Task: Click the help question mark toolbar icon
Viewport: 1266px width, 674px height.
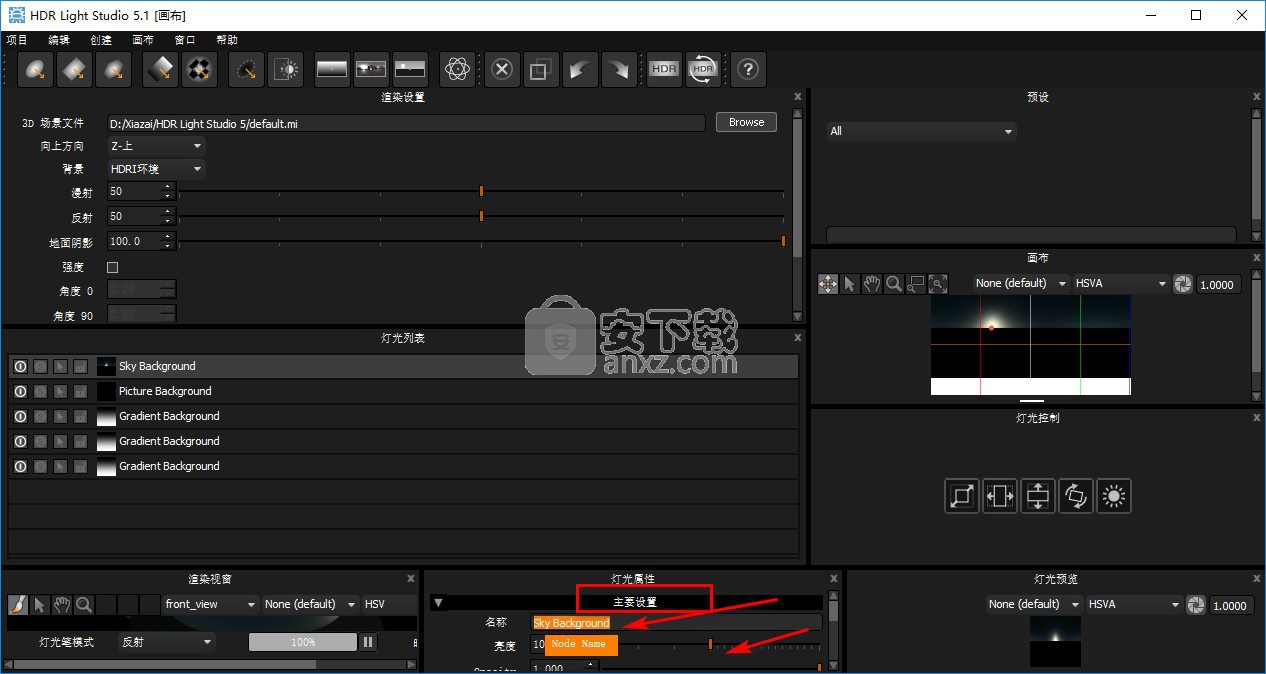Action: click(x=748, y=69)
